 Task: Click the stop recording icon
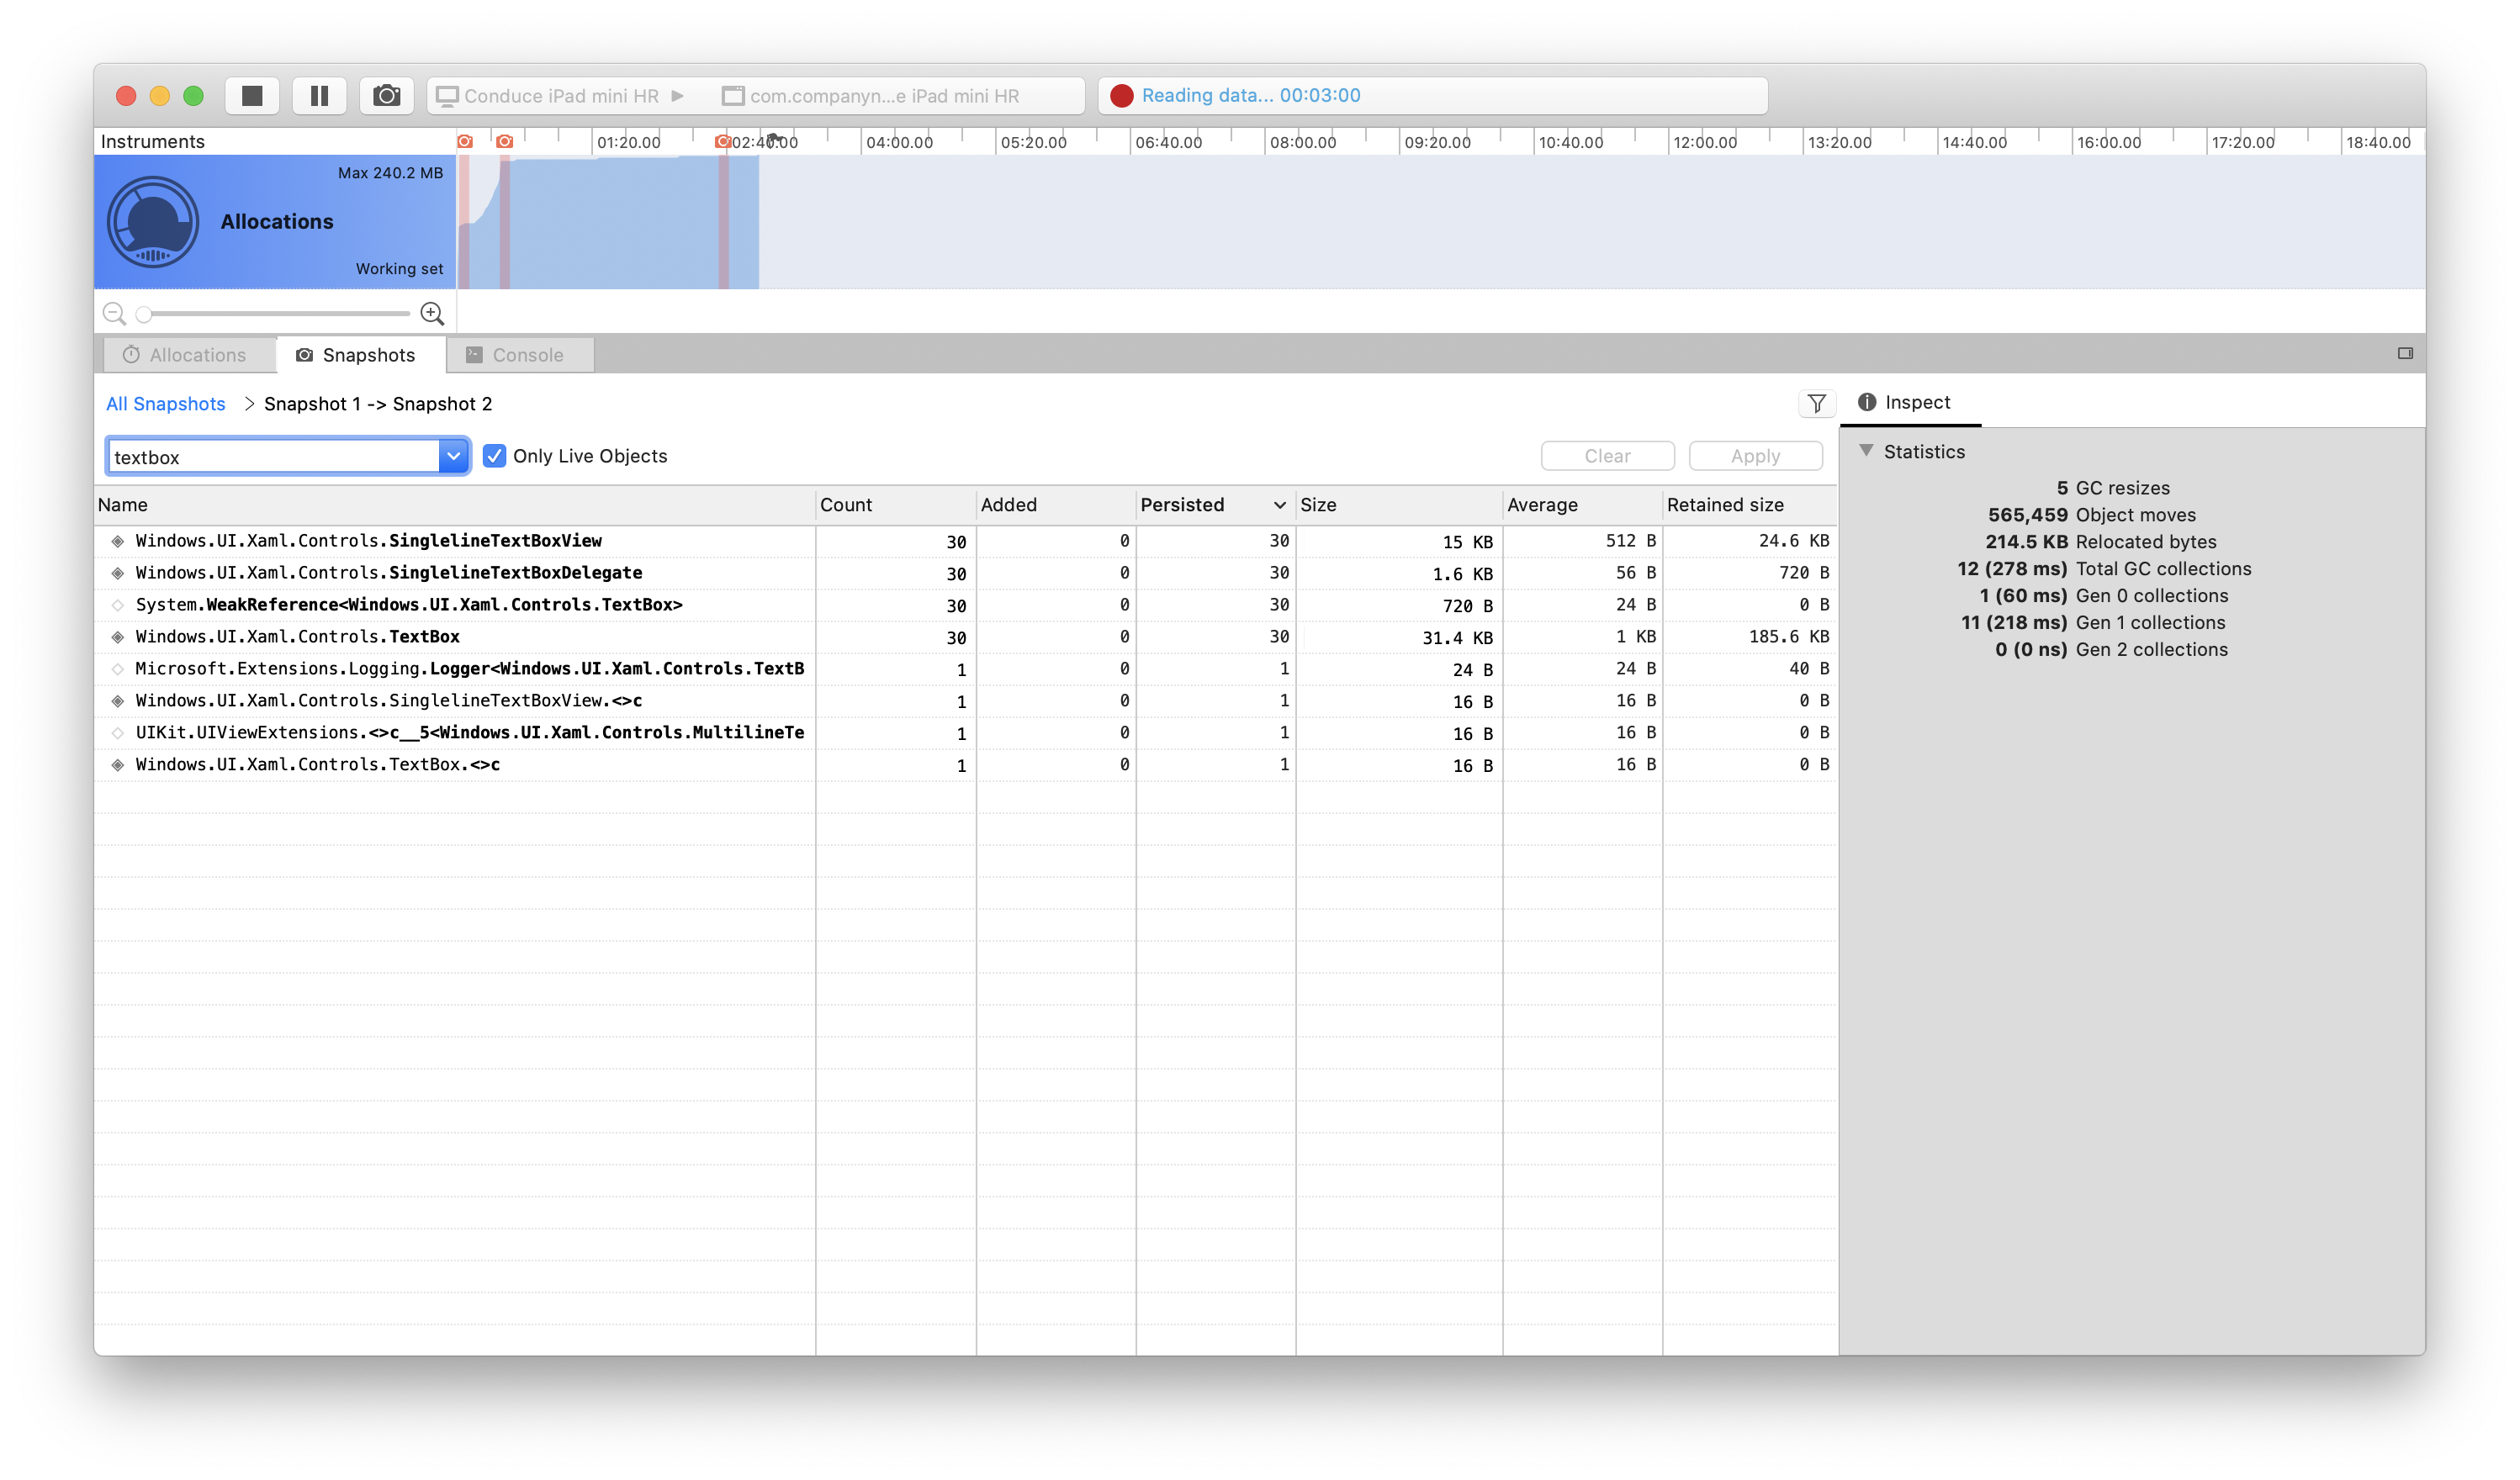point(252,95)
